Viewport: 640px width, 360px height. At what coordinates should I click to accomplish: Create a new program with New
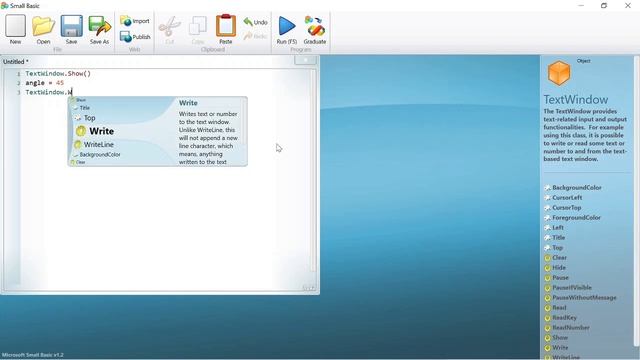pos(16,29)
